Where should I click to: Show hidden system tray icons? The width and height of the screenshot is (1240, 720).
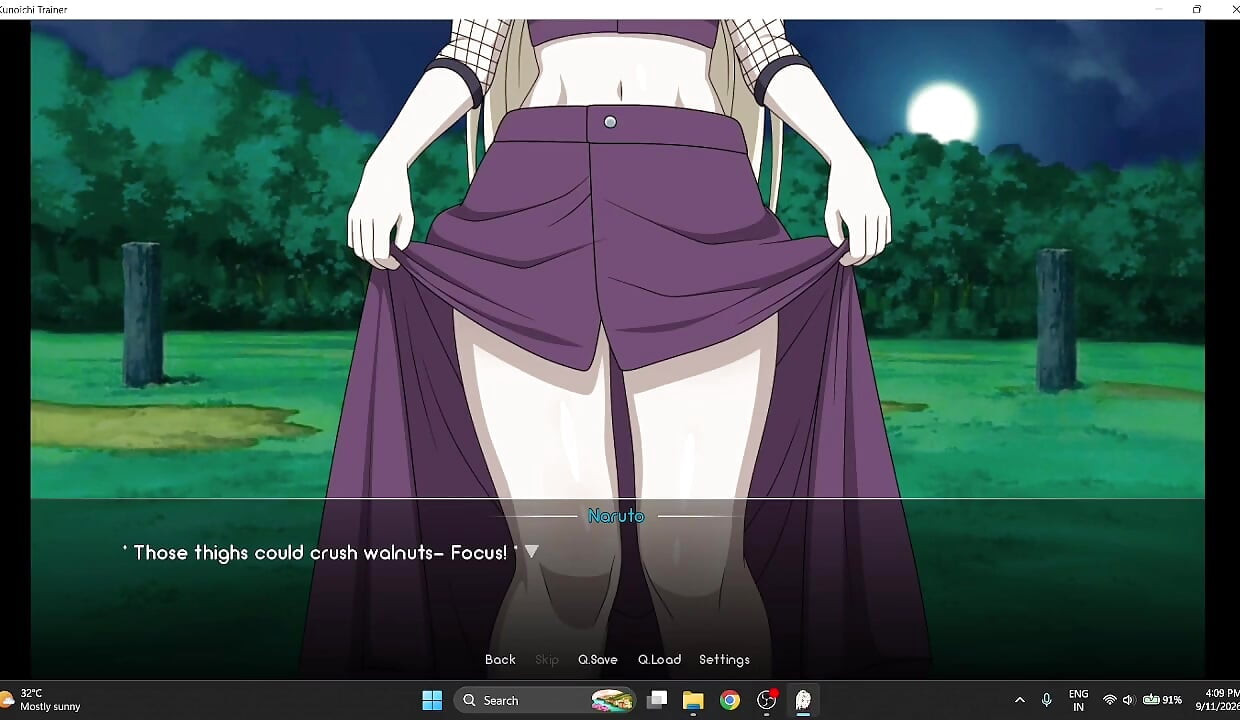1019,700
